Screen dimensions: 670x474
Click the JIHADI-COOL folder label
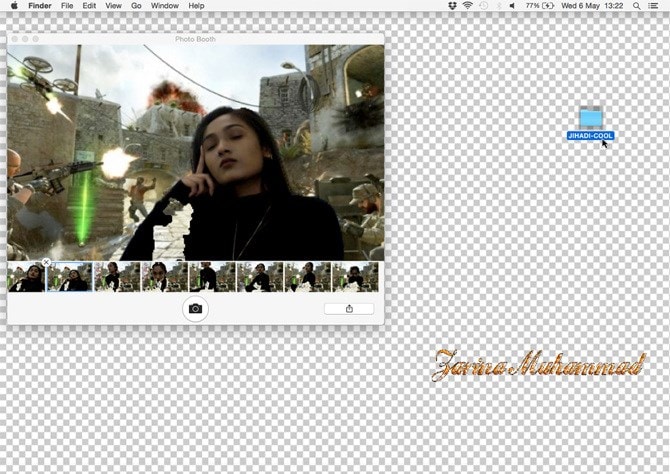tap(591, 136)
